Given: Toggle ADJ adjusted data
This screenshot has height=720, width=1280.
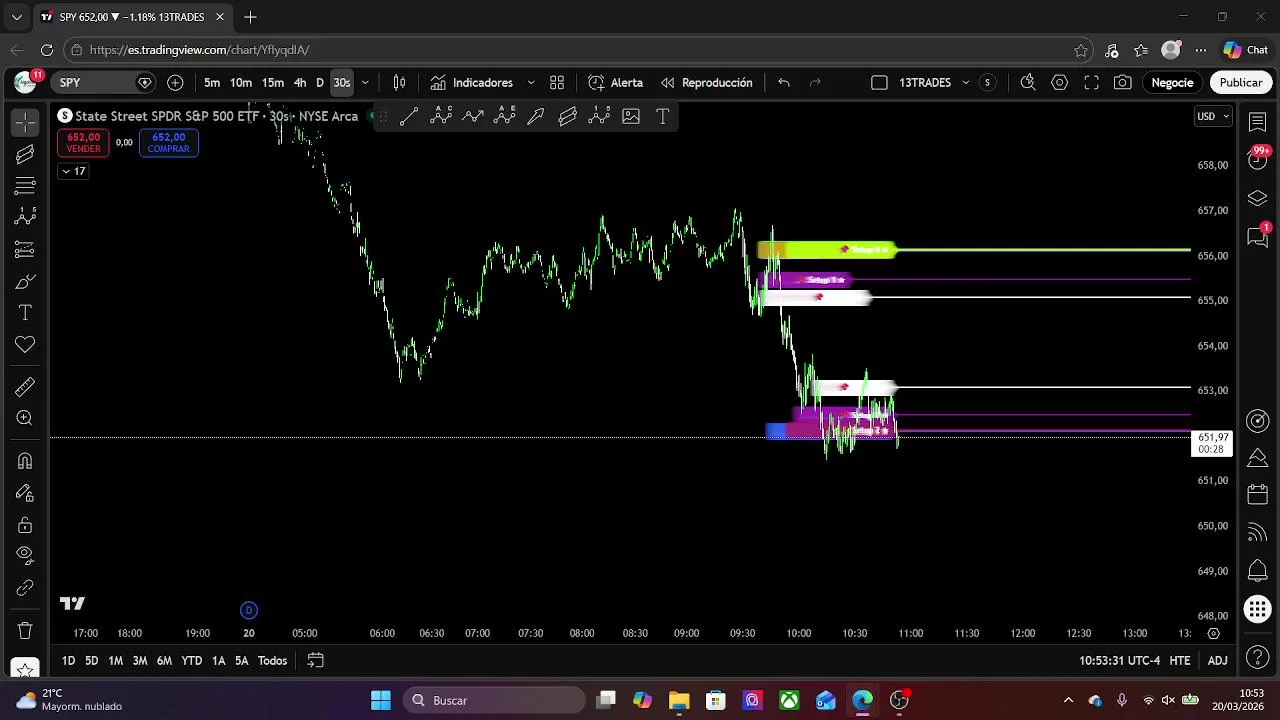Looking at the screenshot, I should click(1217, 661).
